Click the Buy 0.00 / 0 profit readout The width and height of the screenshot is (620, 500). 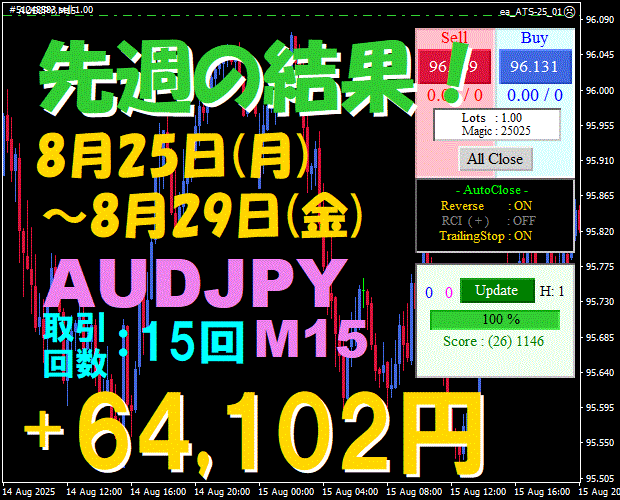point(534,93)
